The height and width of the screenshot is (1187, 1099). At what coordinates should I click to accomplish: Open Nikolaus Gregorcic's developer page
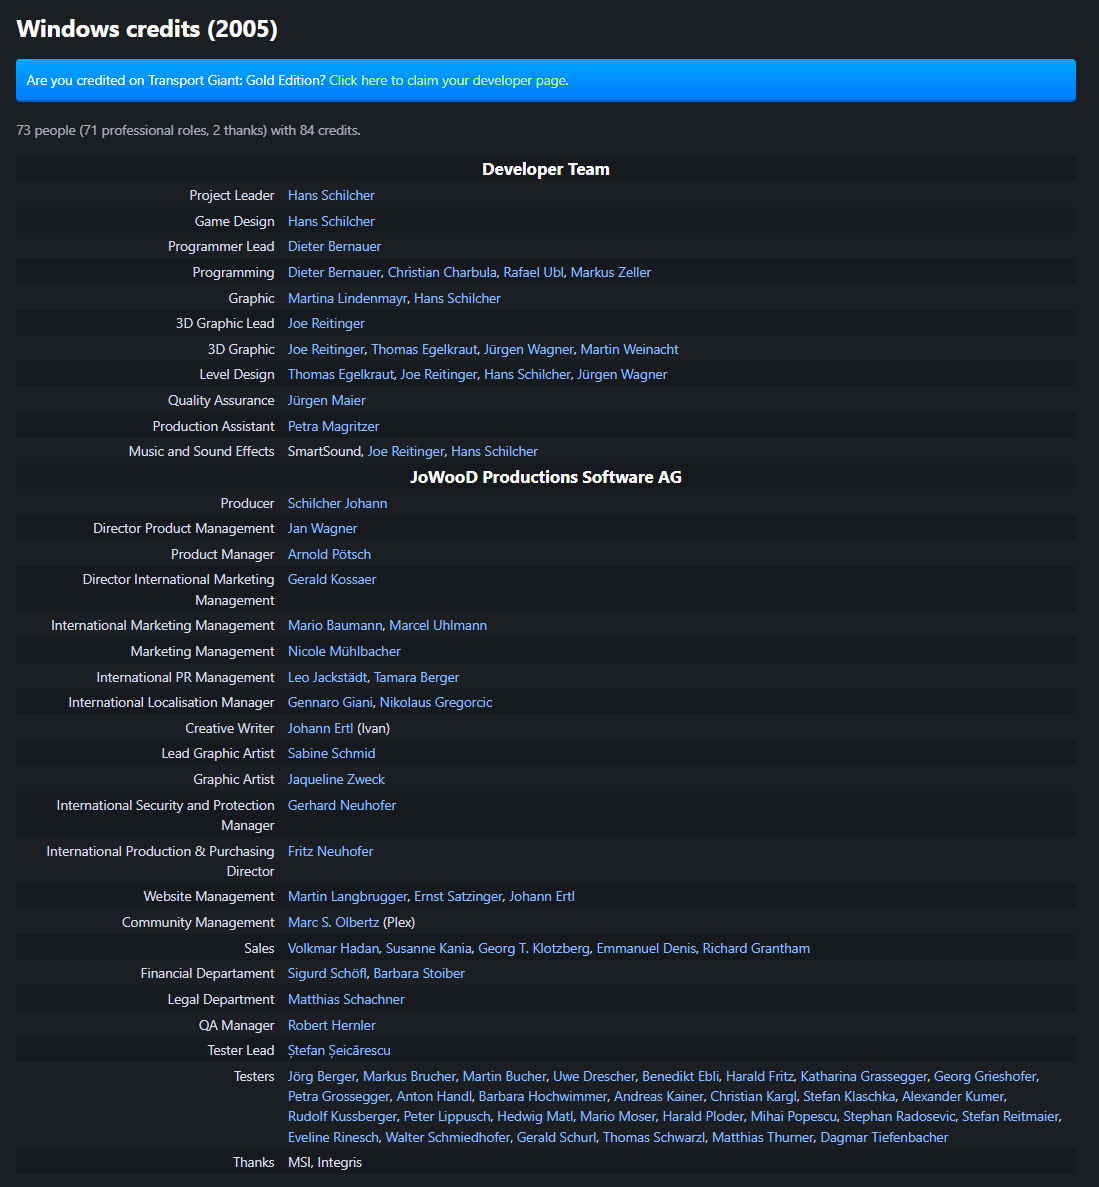[436, 703]
